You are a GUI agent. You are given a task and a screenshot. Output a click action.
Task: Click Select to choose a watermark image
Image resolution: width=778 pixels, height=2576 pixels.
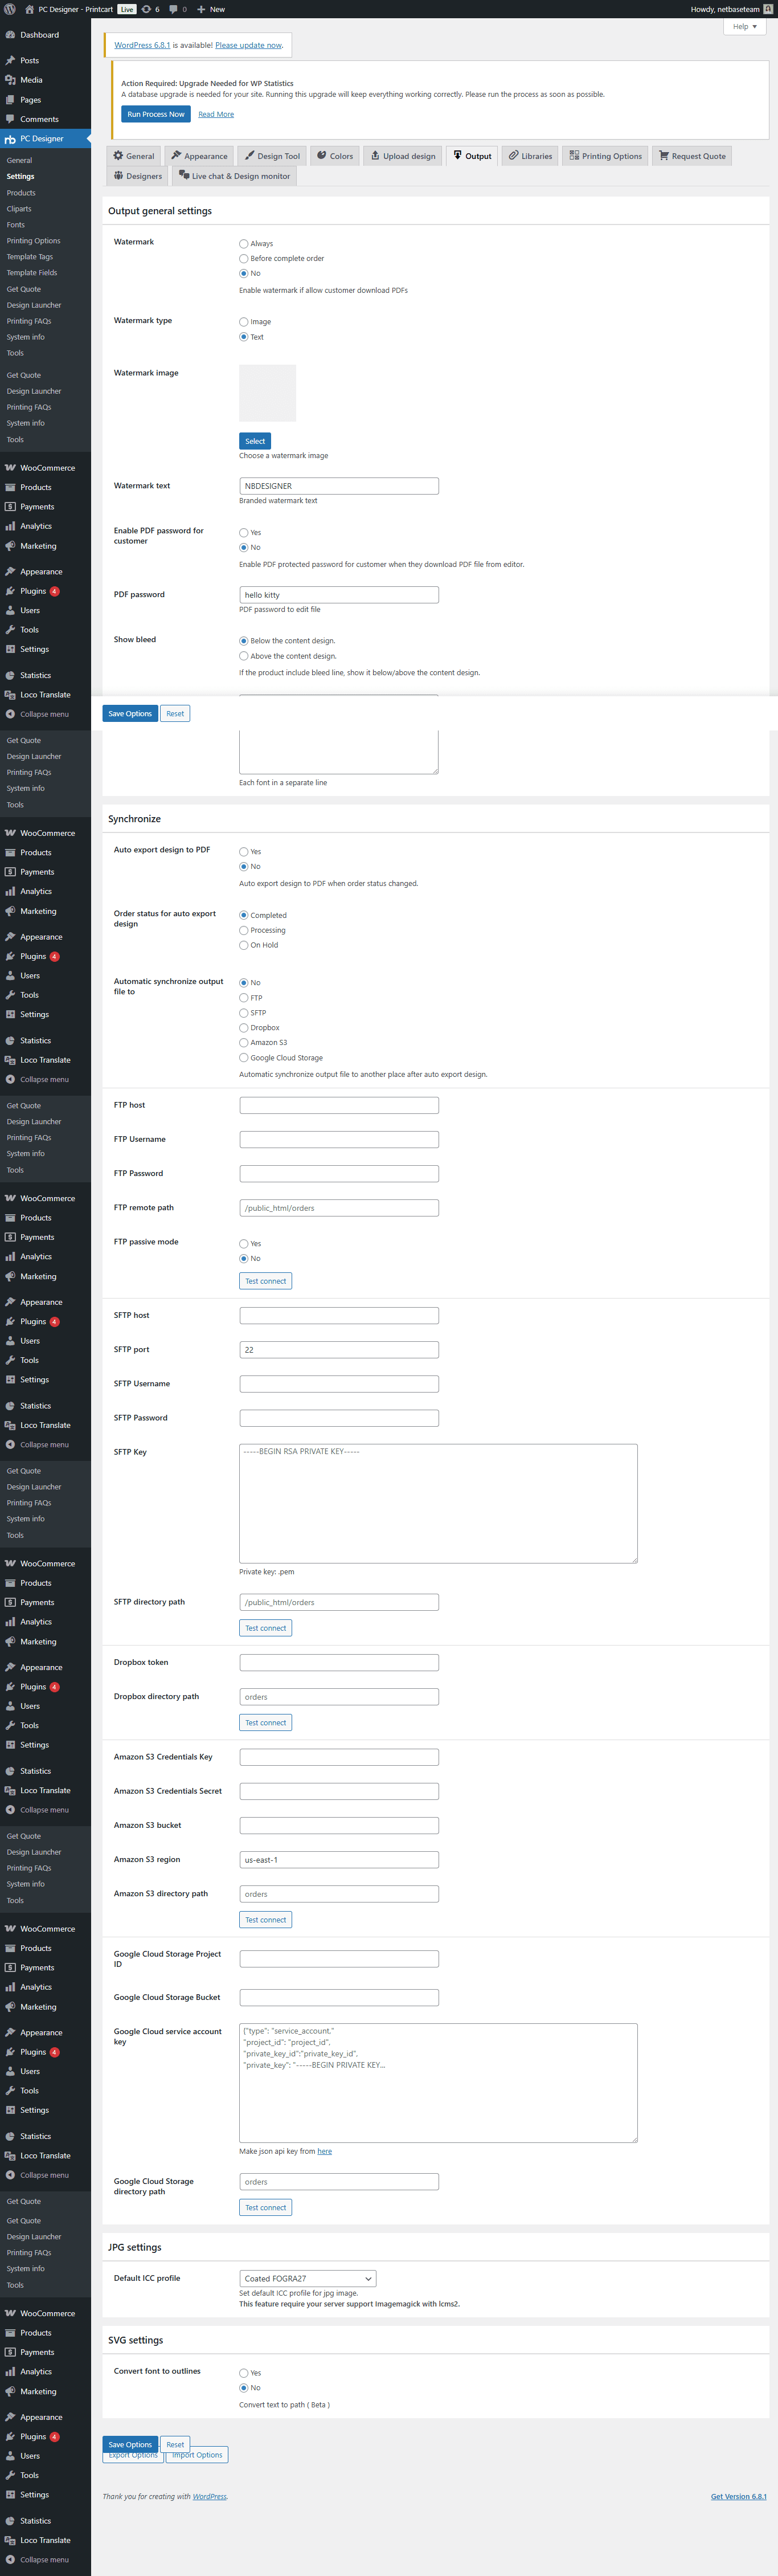(255, 441)
